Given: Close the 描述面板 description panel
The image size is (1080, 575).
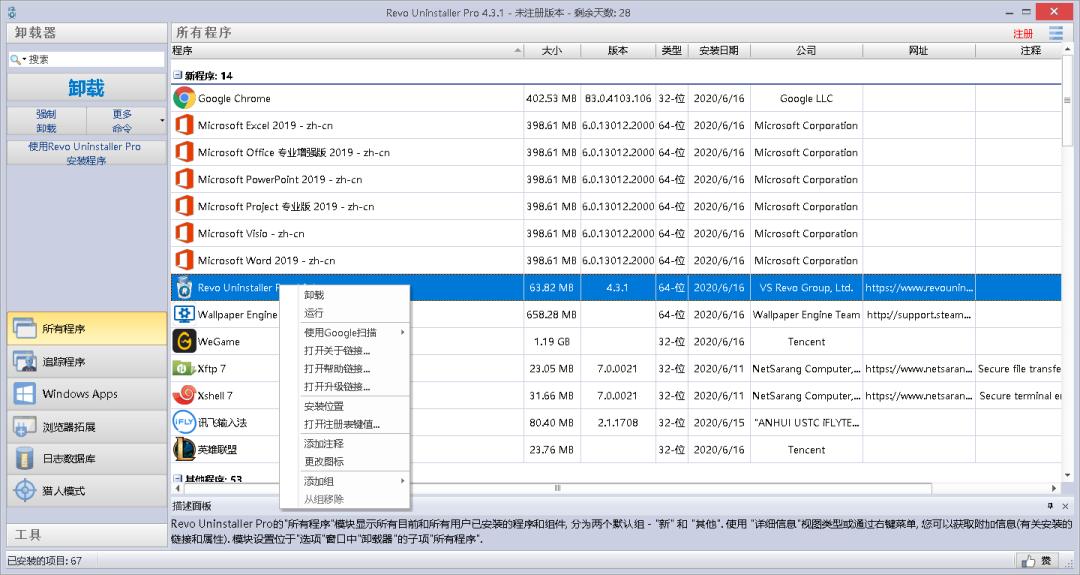Looking at the screenshot, I should 1065,505.
